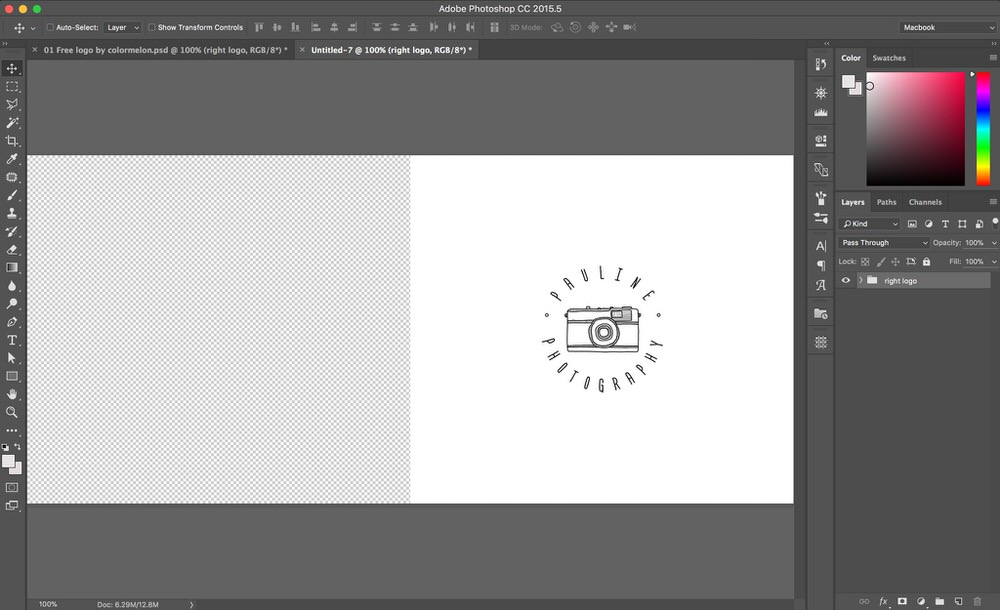
Task: Open the Kind filter dropdown
Action: coord(870,224)
